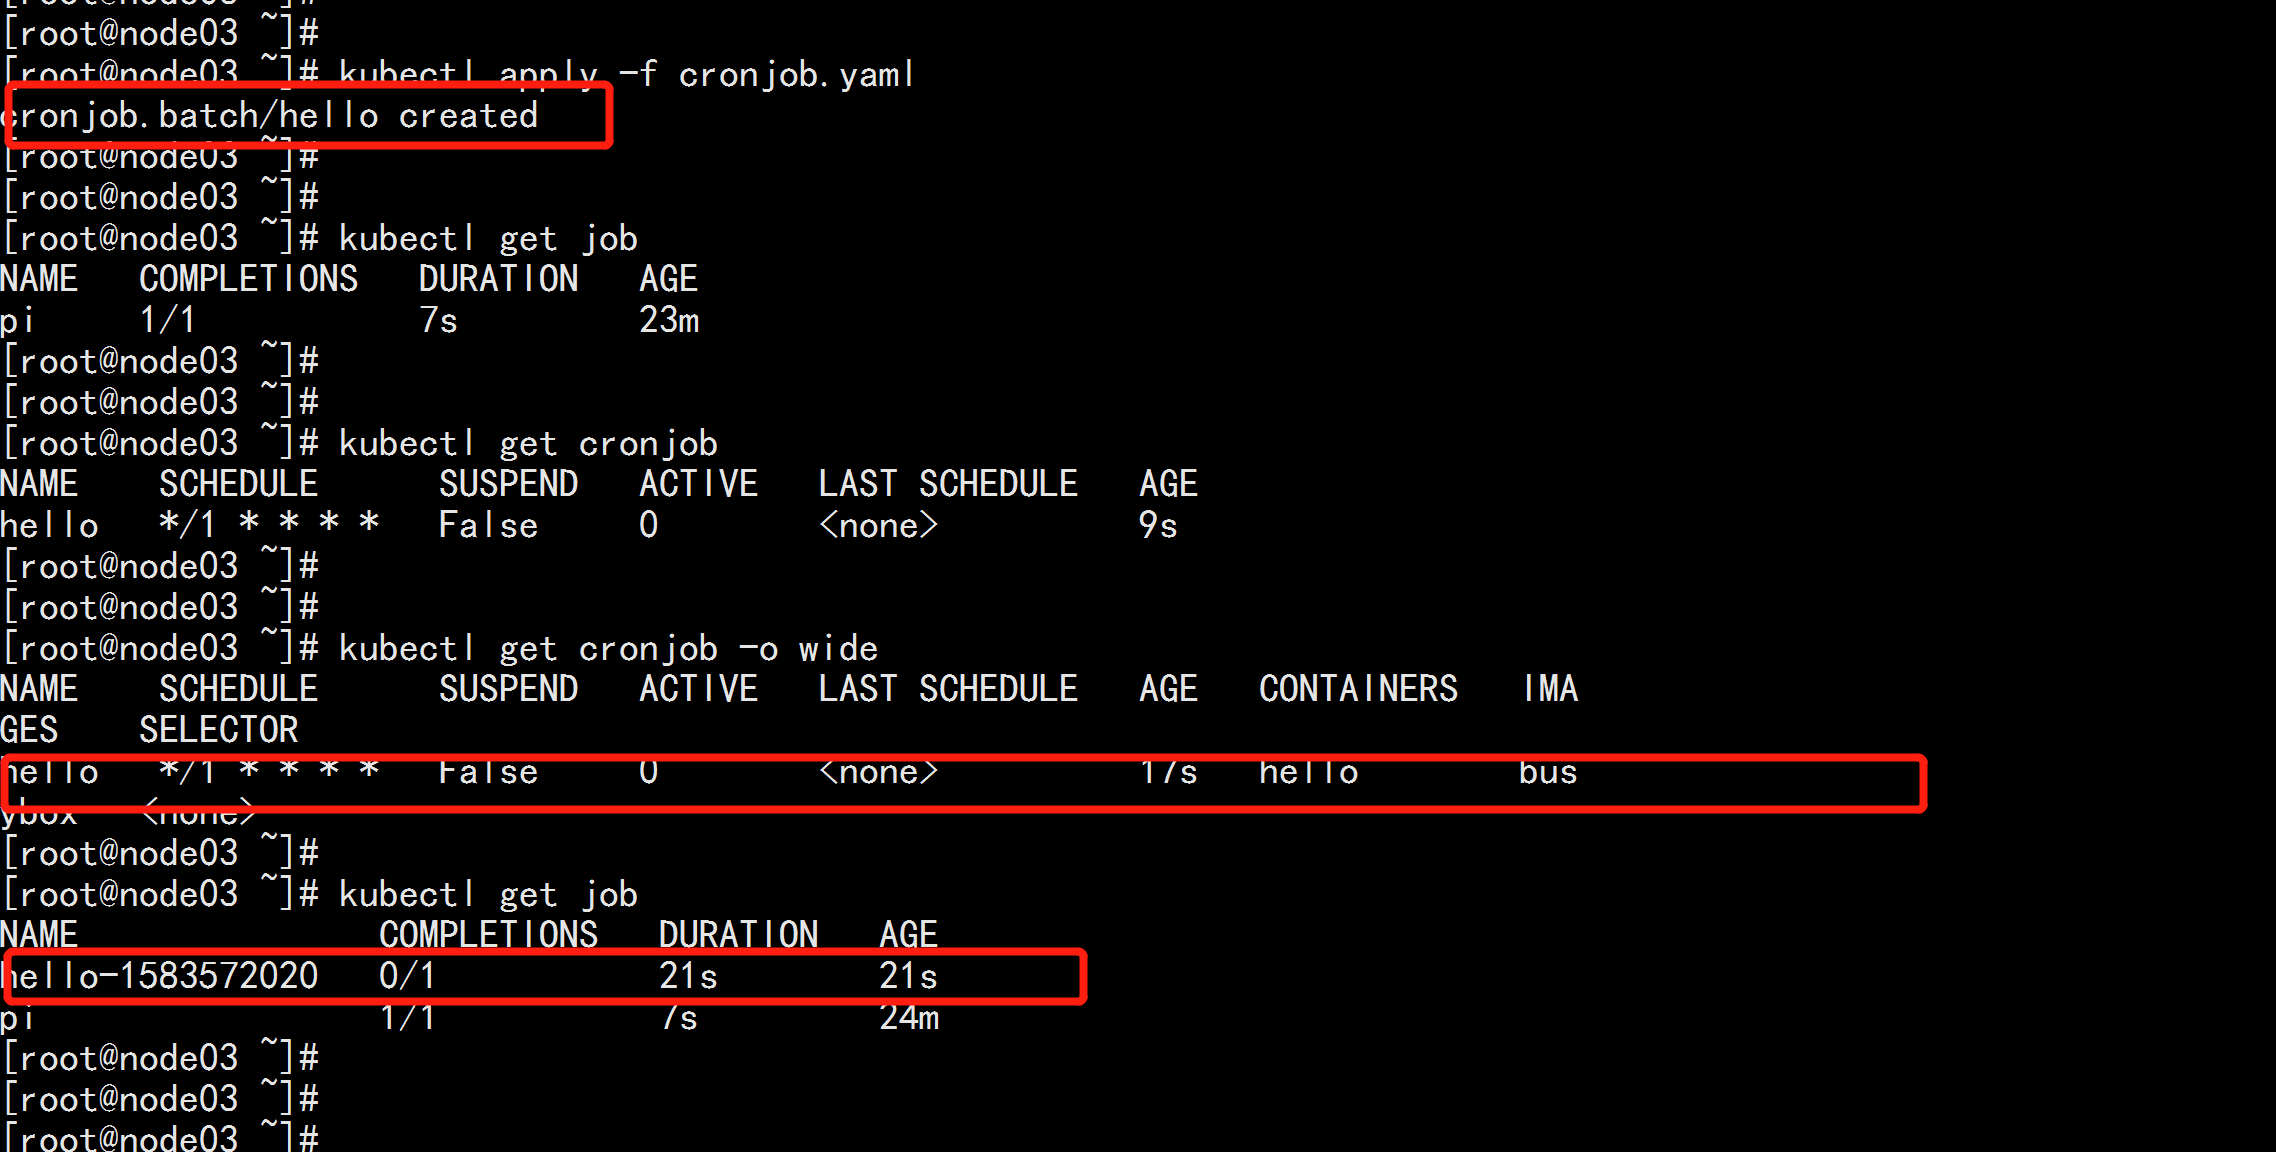The image size is (2276, 1152).
Task: Click the 'AGE' header above 23m
Action: click(668, 279)
